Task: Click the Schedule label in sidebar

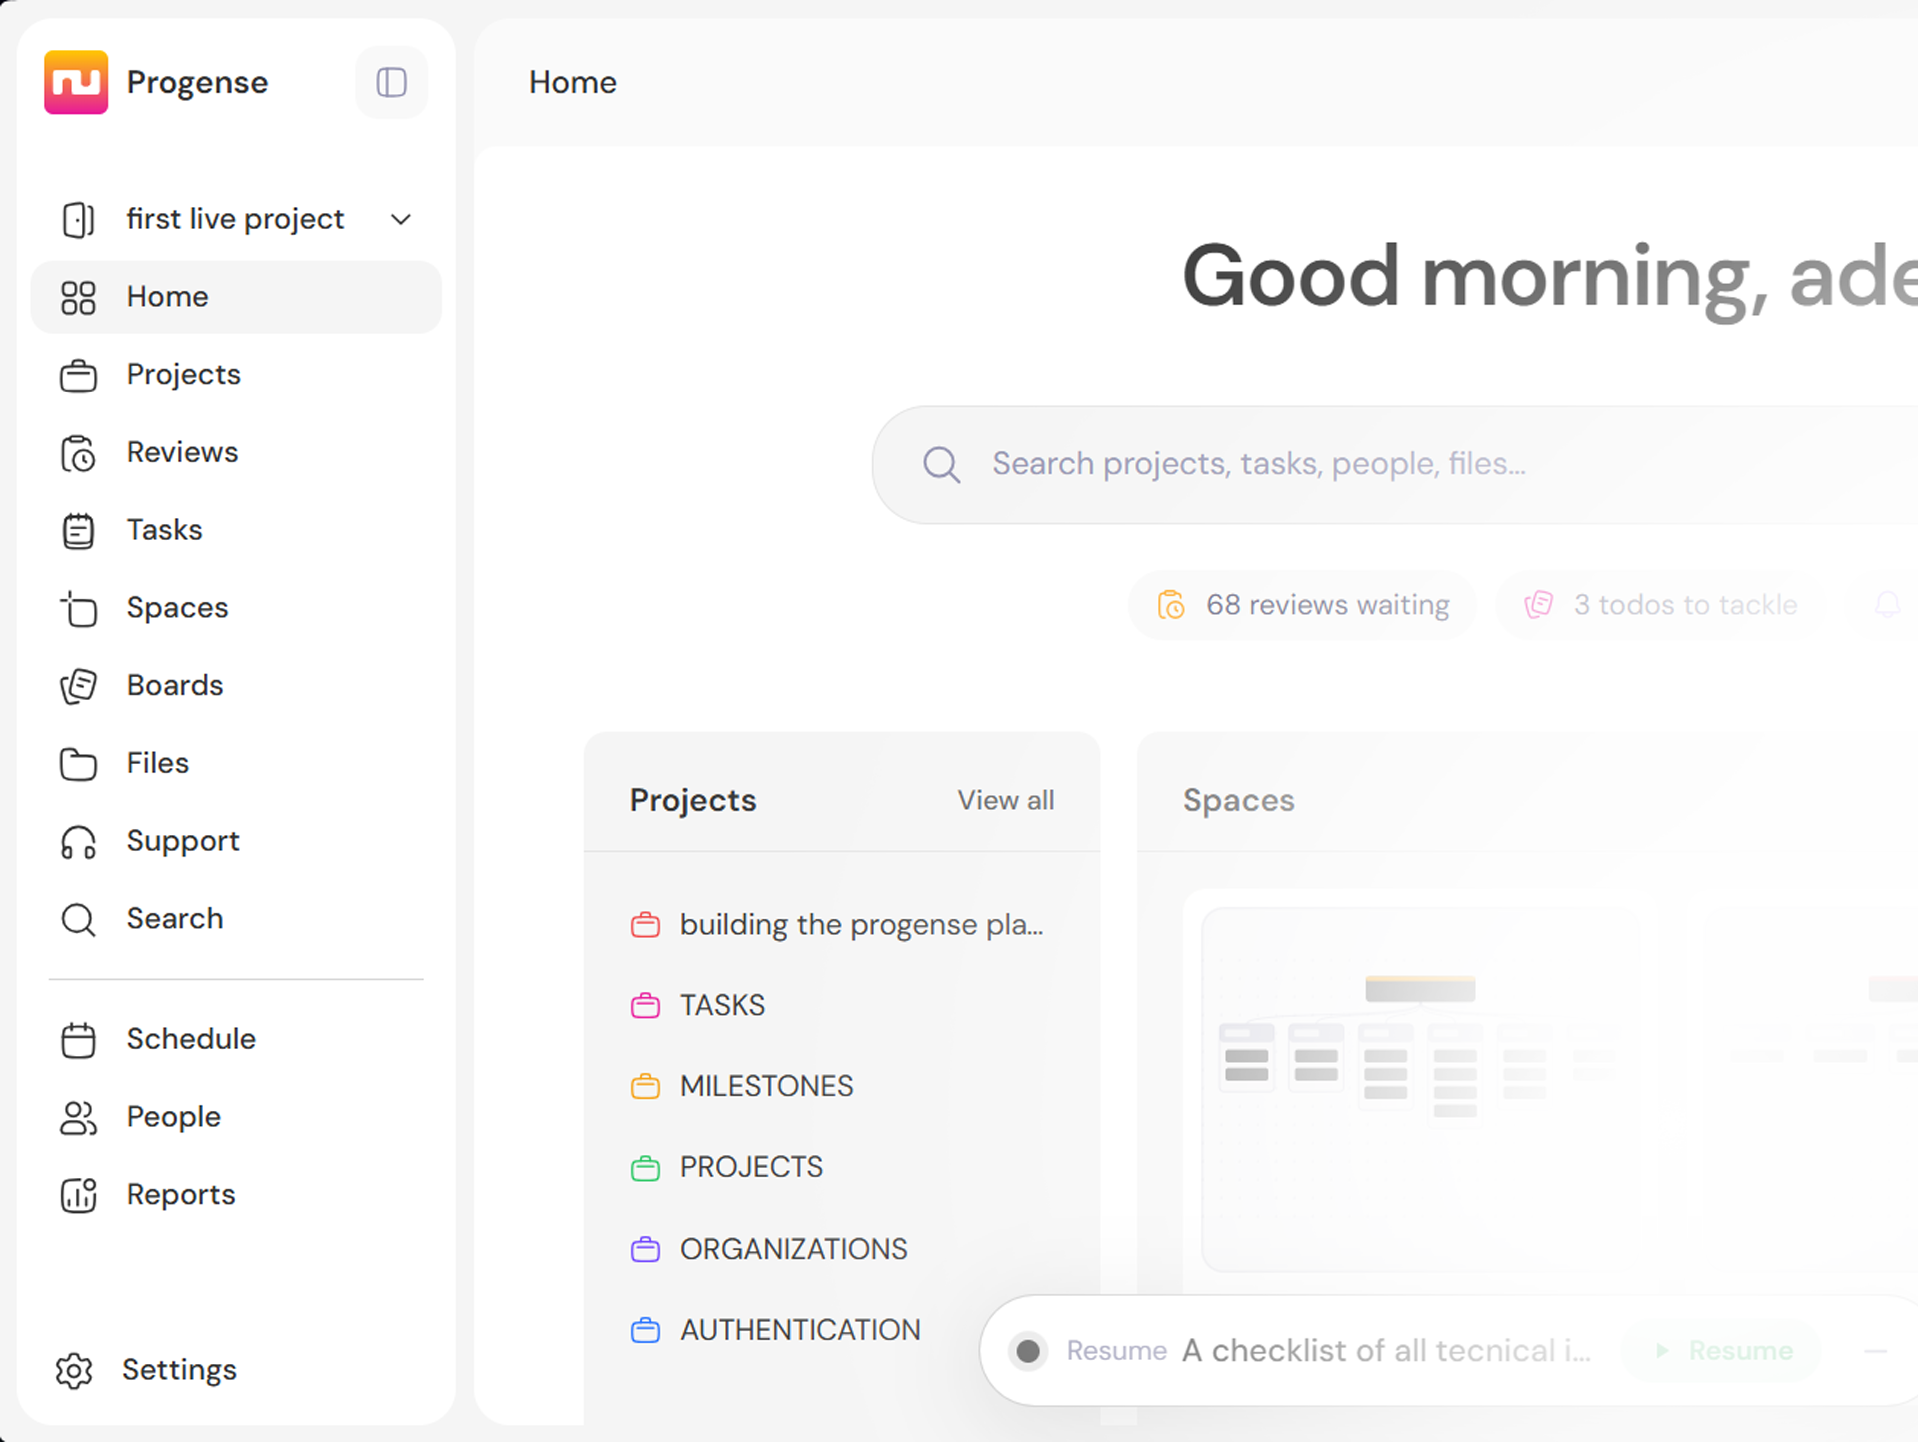Action: [191, 1039]
